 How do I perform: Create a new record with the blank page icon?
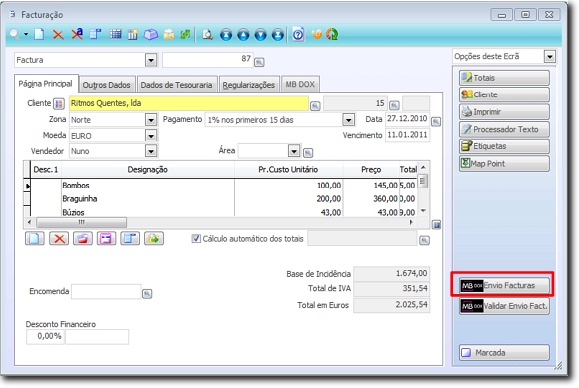39,34
